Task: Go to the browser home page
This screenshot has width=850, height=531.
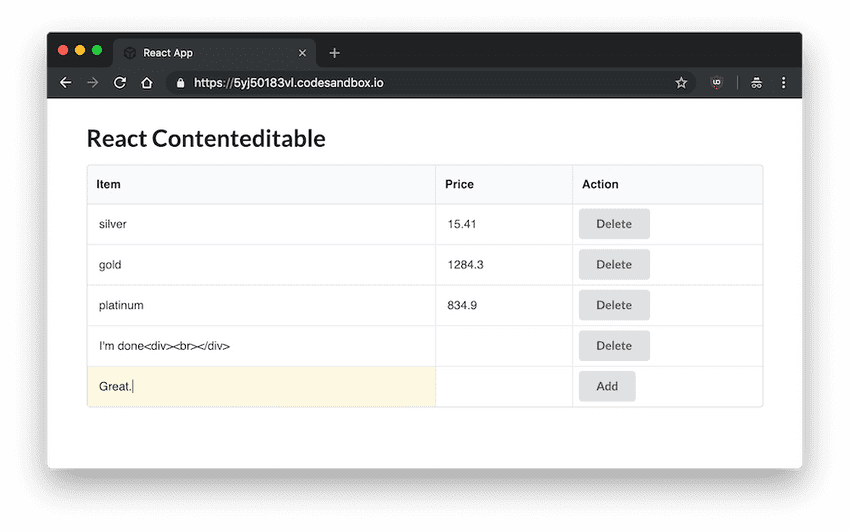Action: click(146, 83)
